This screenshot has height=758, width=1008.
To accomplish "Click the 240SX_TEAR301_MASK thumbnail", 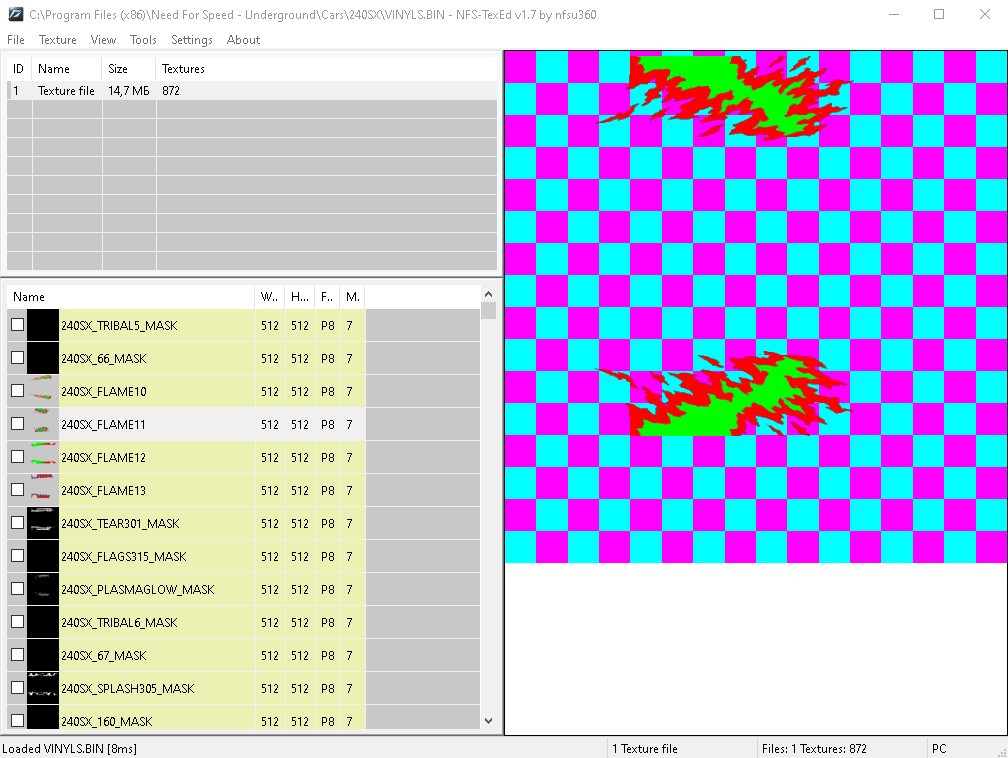I will click(x=43, y=523).
